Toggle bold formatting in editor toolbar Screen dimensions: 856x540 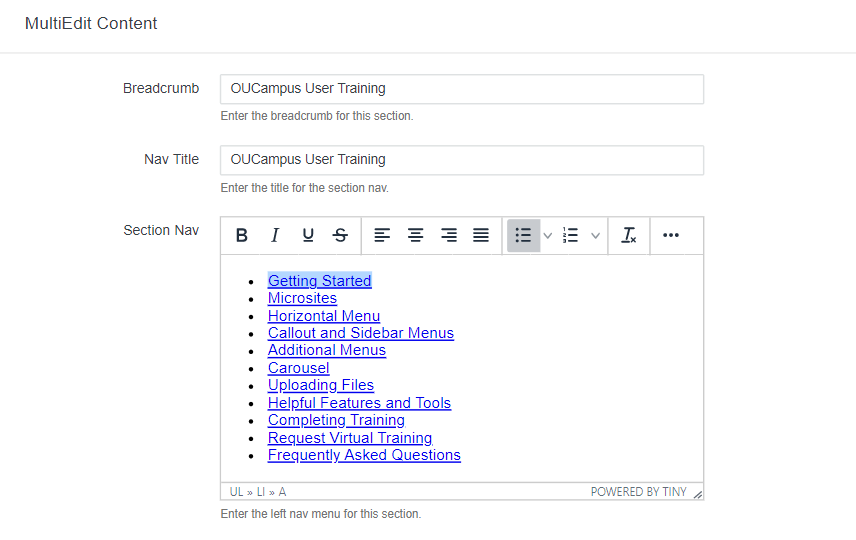pos(241,236)
